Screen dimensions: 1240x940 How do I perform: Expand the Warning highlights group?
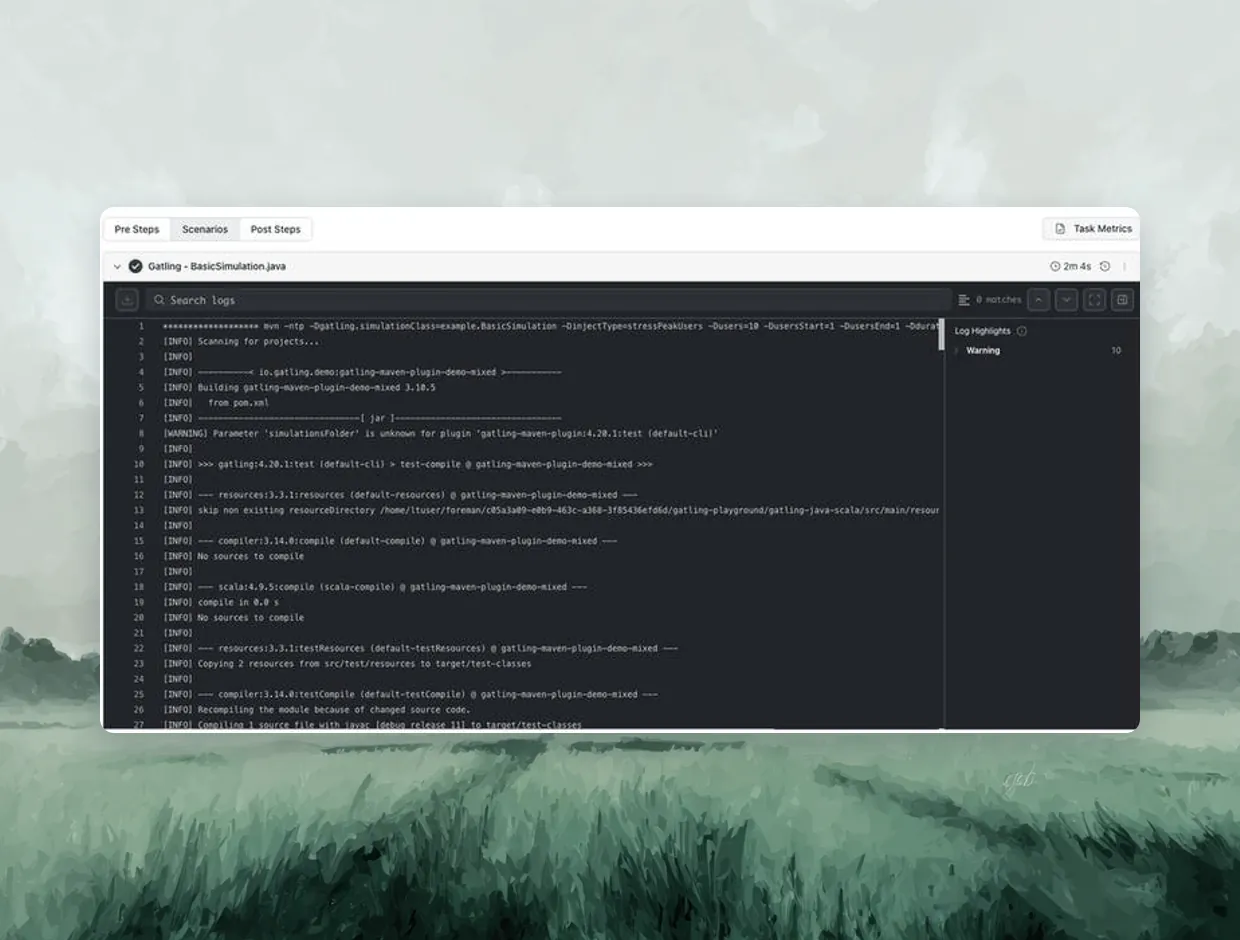click(x=958, y=351)
